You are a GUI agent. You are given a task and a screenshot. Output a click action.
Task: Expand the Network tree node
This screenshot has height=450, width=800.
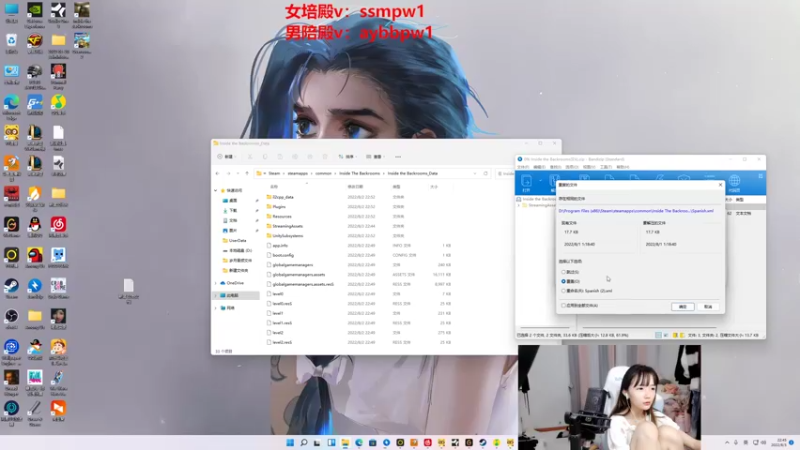[x=216, y=308]
